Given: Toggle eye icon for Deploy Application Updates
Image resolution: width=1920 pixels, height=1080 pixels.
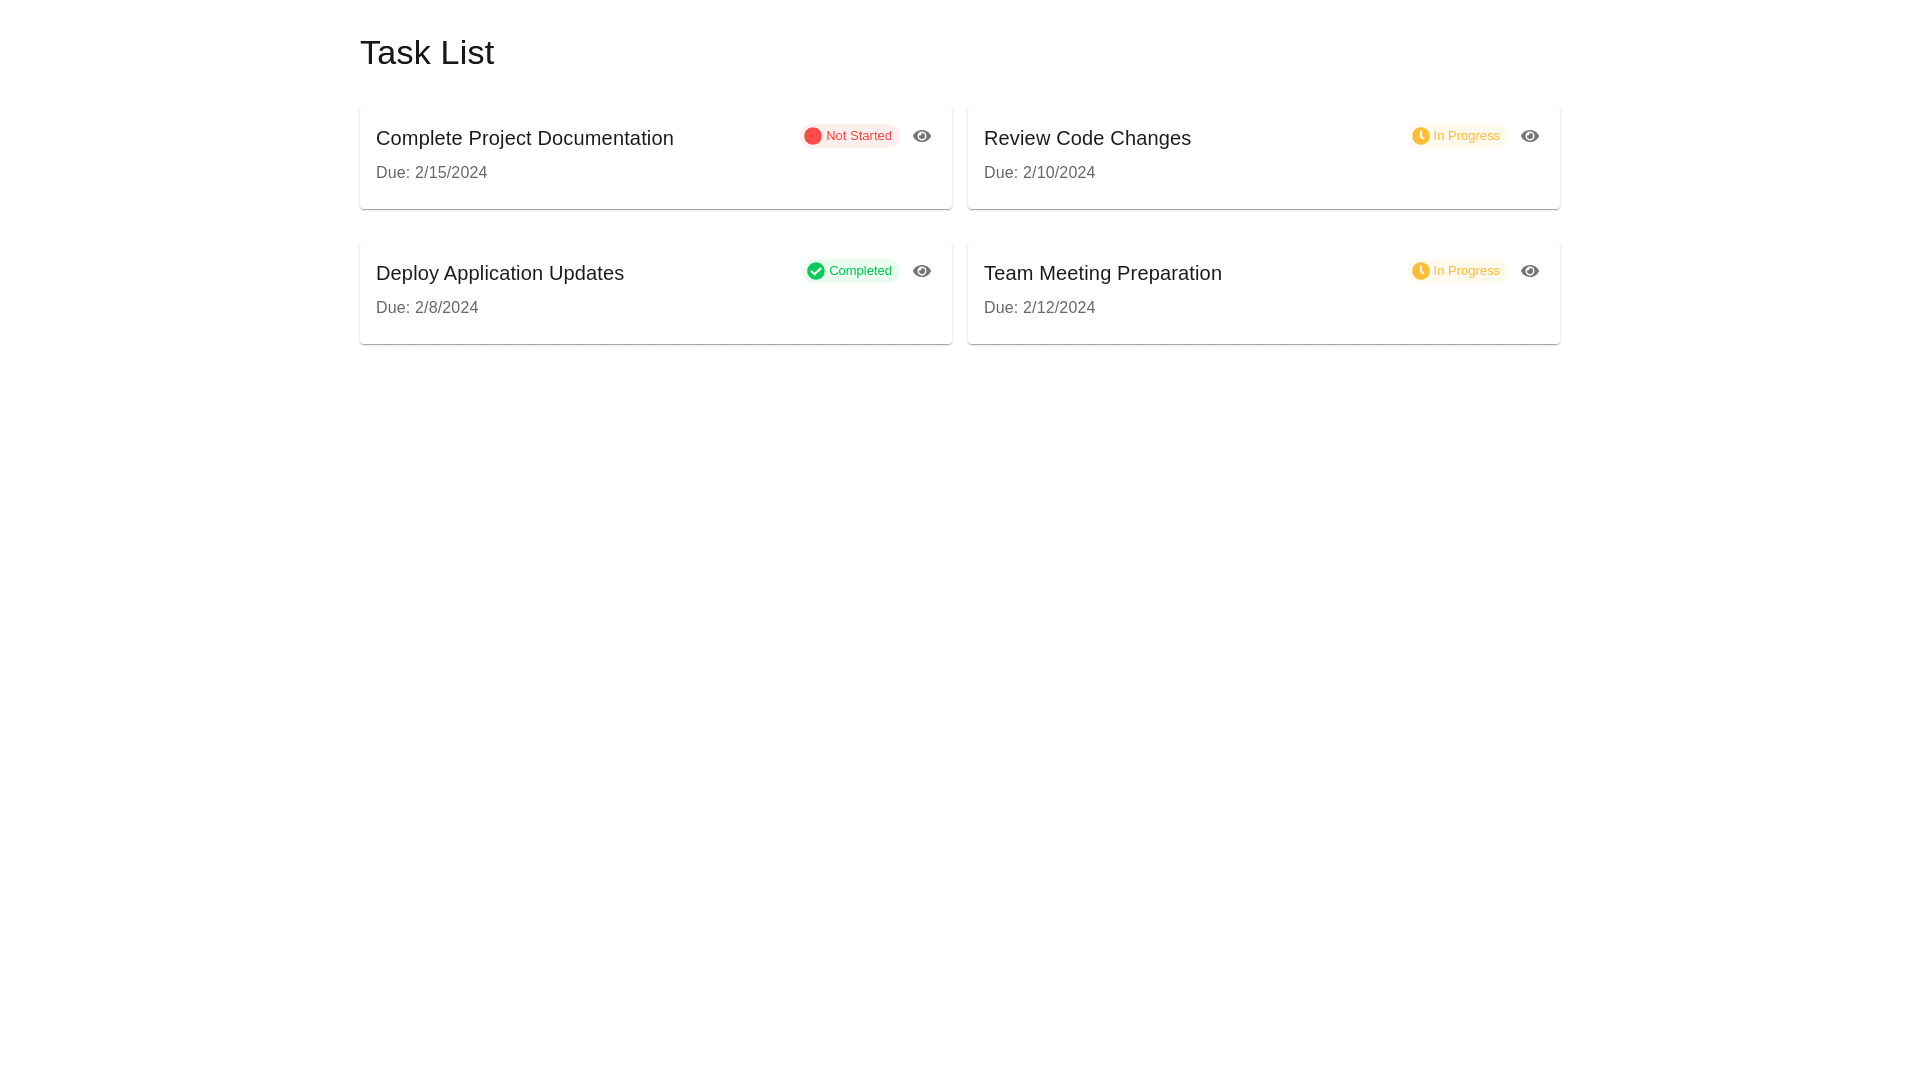Looking at the screenshot, I should (921, 271).
